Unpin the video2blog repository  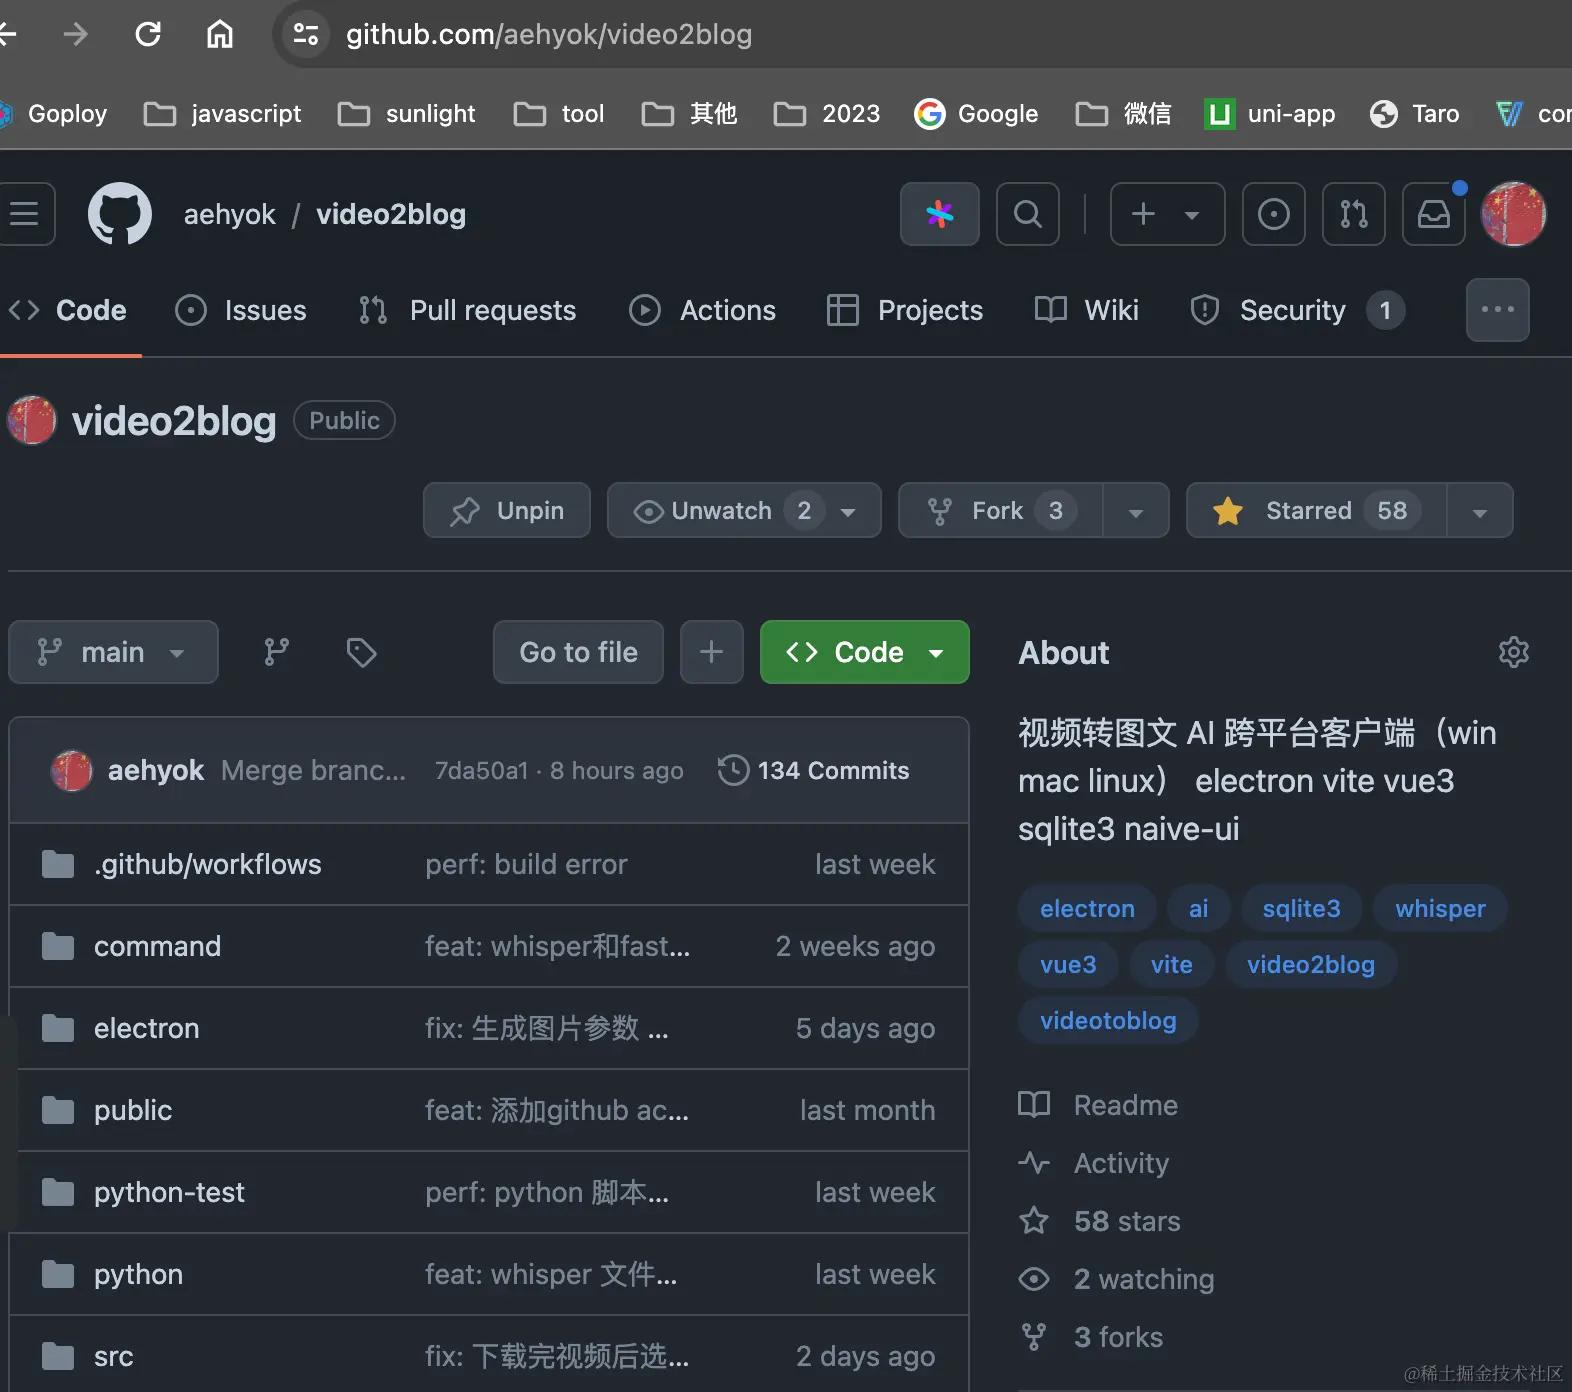(507, 510)
